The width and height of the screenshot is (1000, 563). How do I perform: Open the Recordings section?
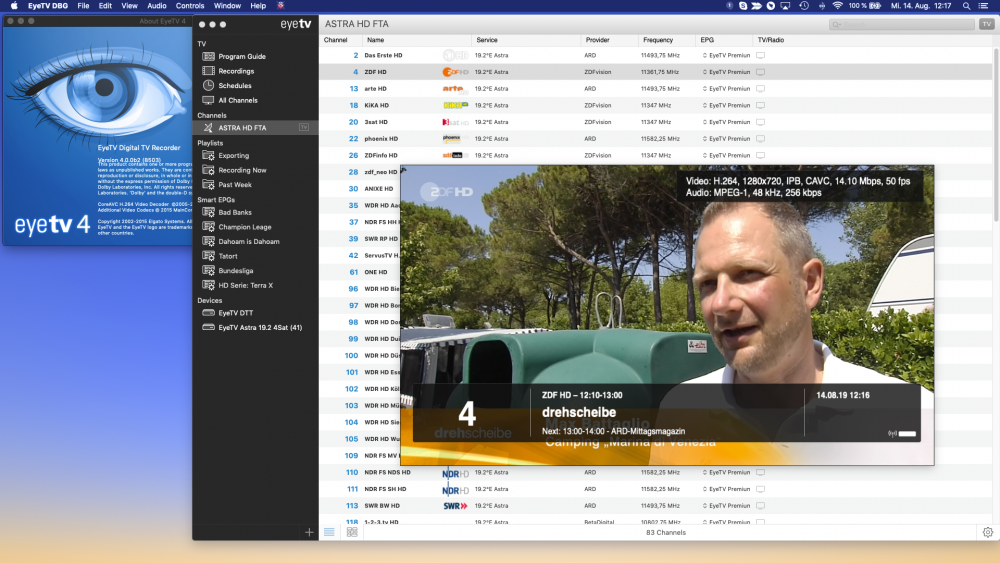click(x=236, y=71)
